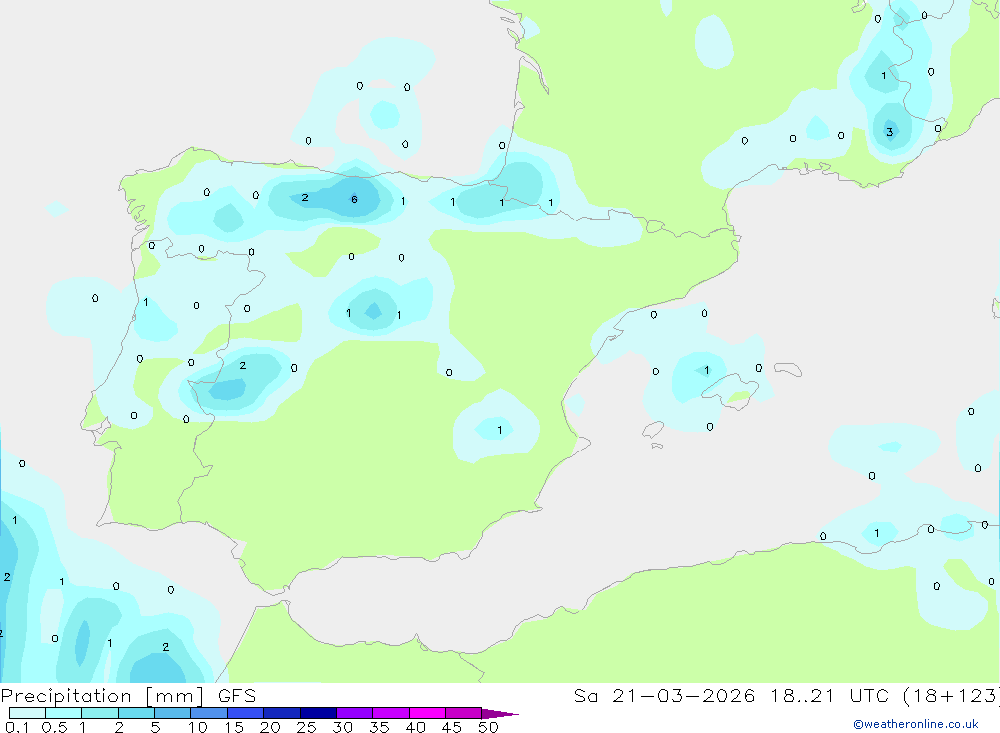Pick the 15–20 mm royal blue legend swatch
The image size is (1000, 733).
point(245,713)
